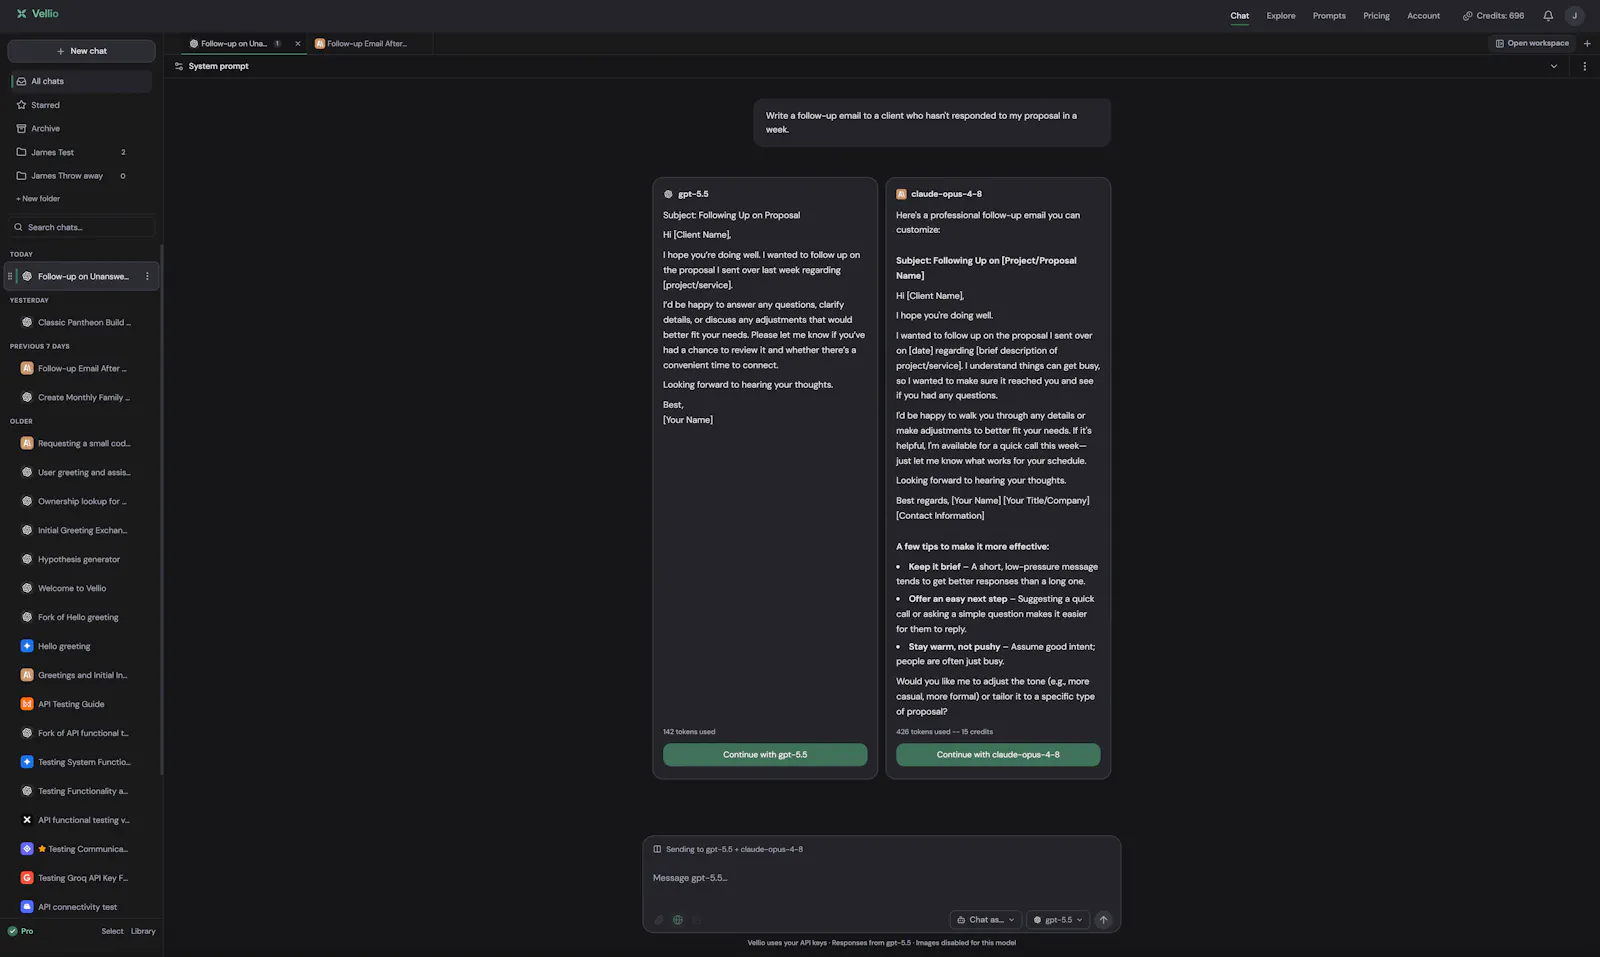Open the gpt-5.5 model selector dropdown
Viewport: 1600px width, 957px height.
coord(1058,920)
